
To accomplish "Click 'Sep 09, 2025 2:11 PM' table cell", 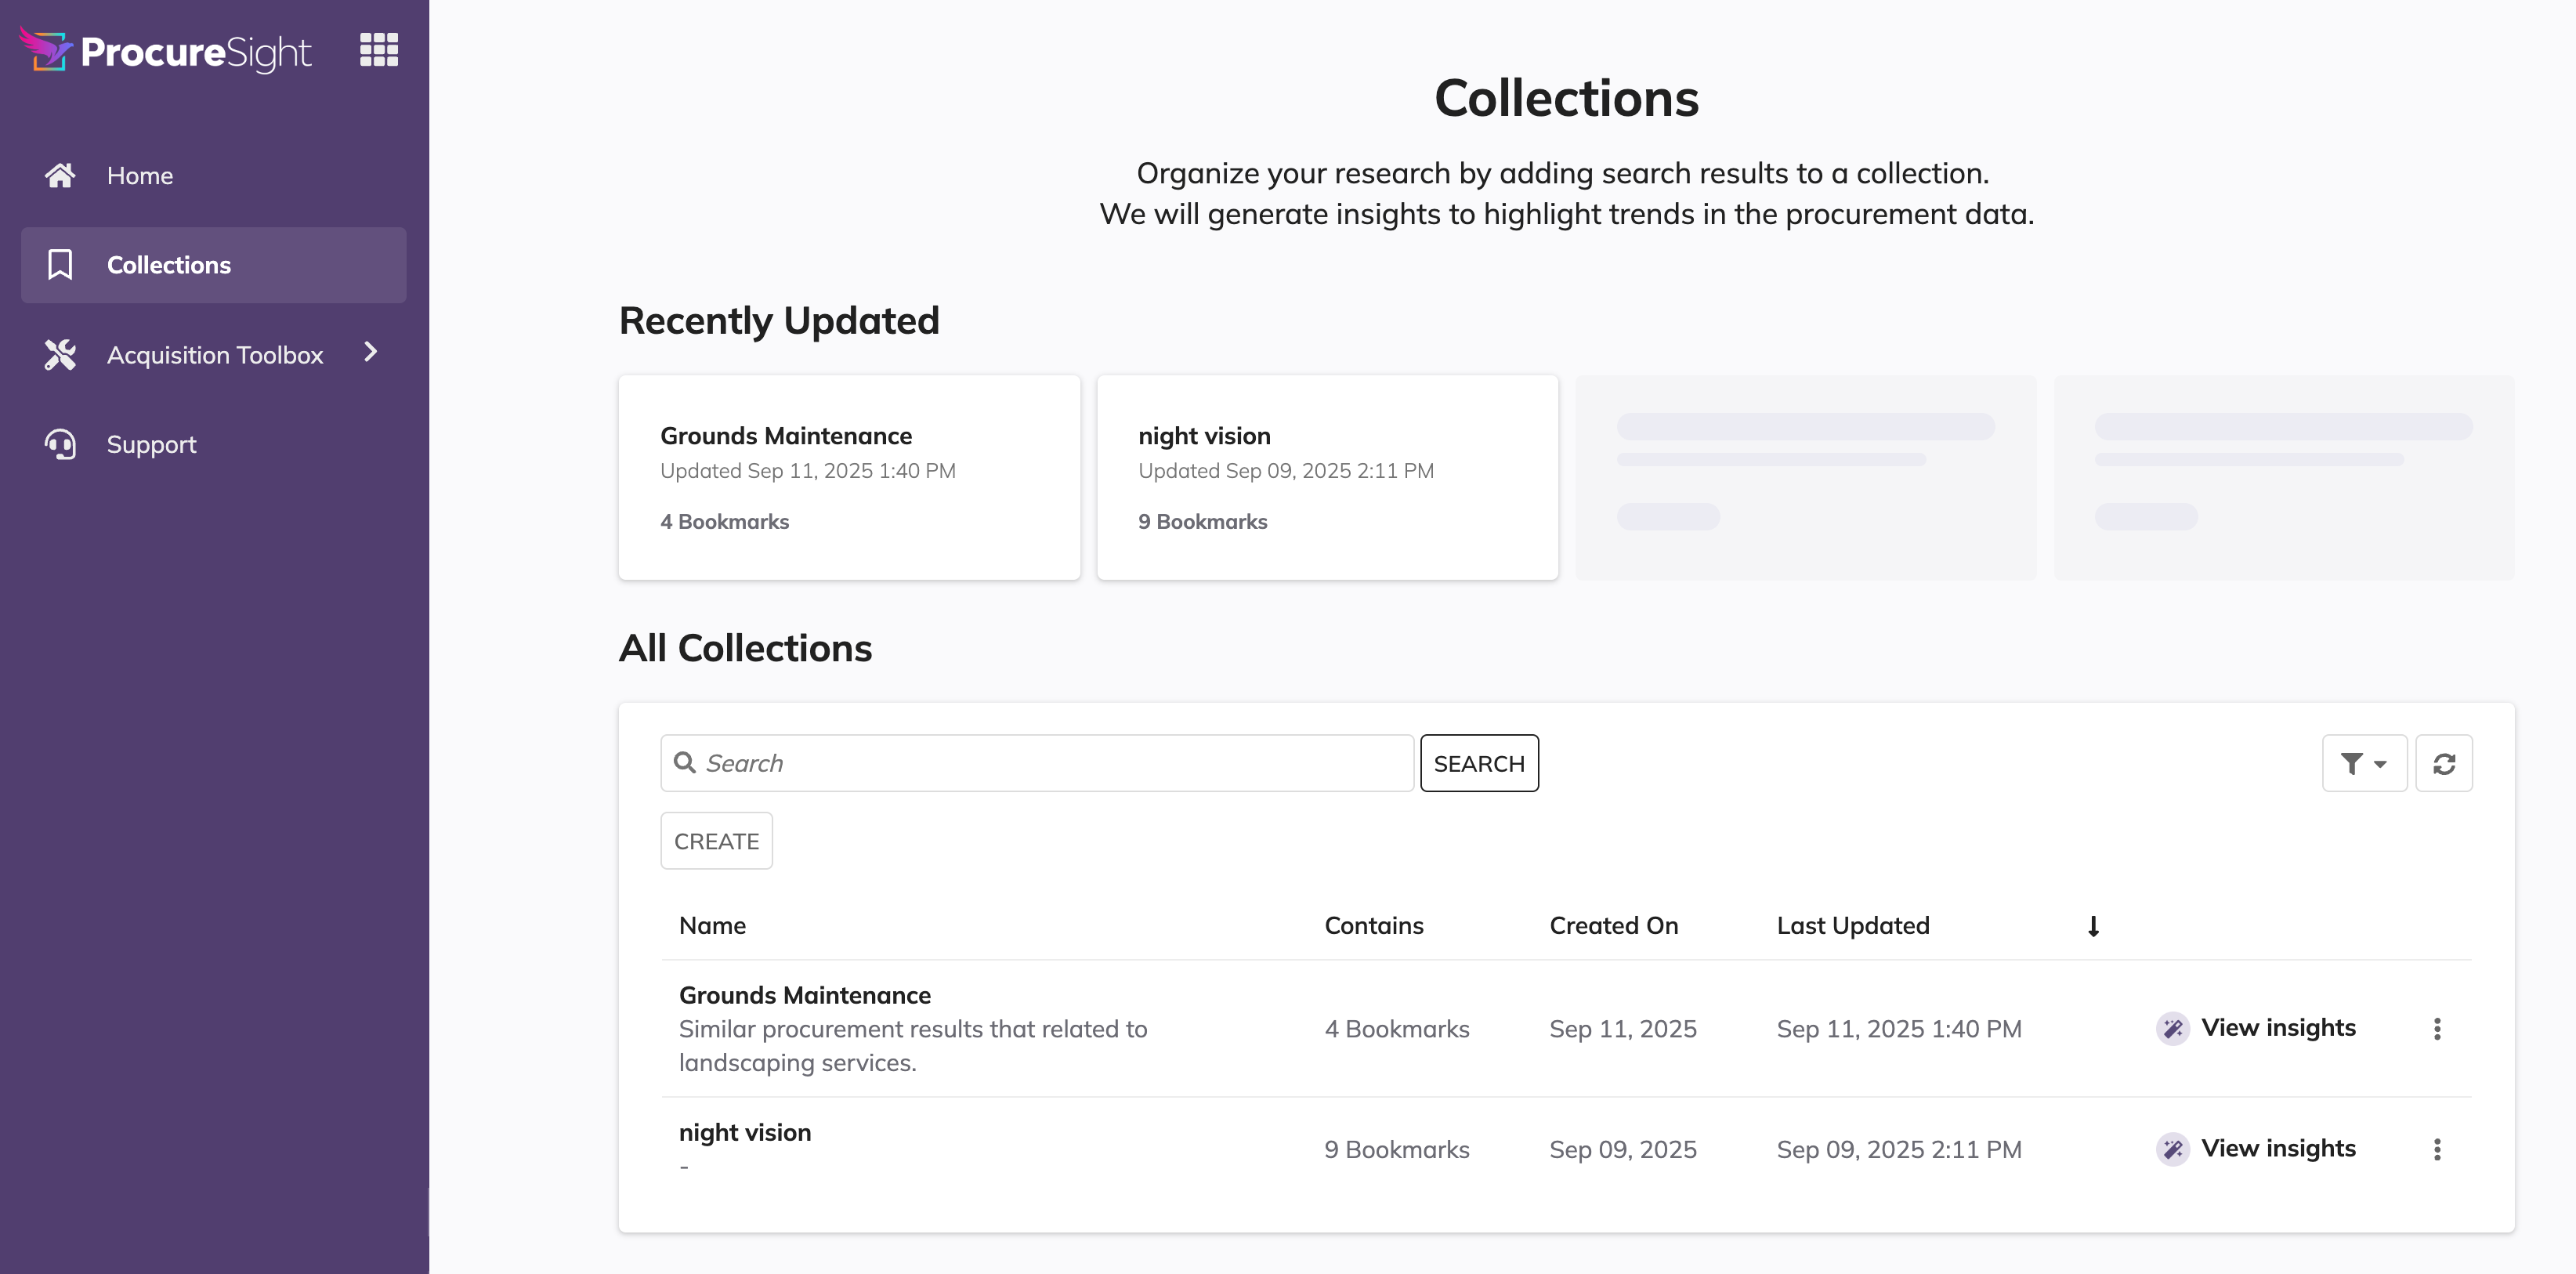I will [x=1899, y=1149].
